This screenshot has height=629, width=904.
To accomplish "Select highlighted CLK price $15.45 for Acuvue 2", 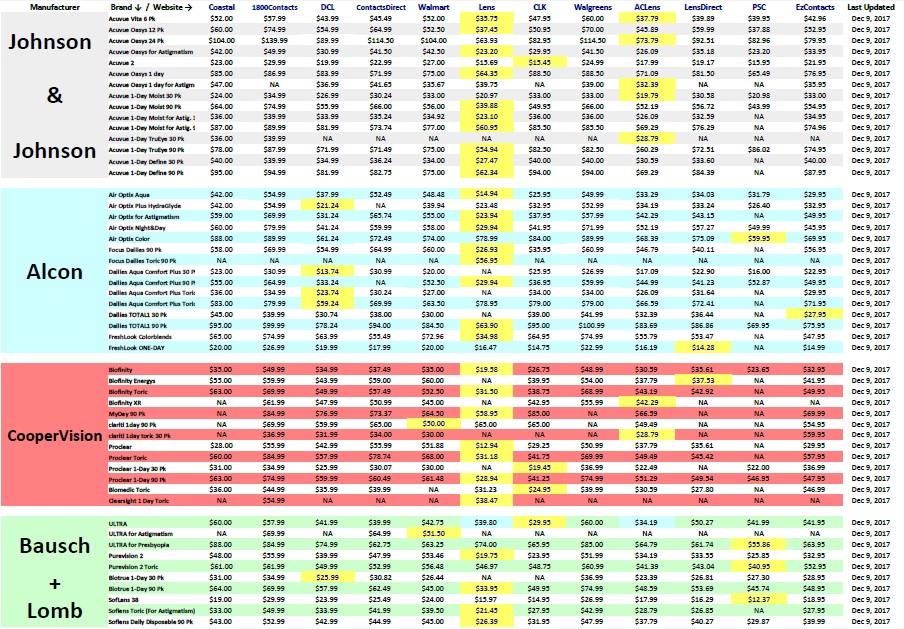I will (x=540, y=62).
